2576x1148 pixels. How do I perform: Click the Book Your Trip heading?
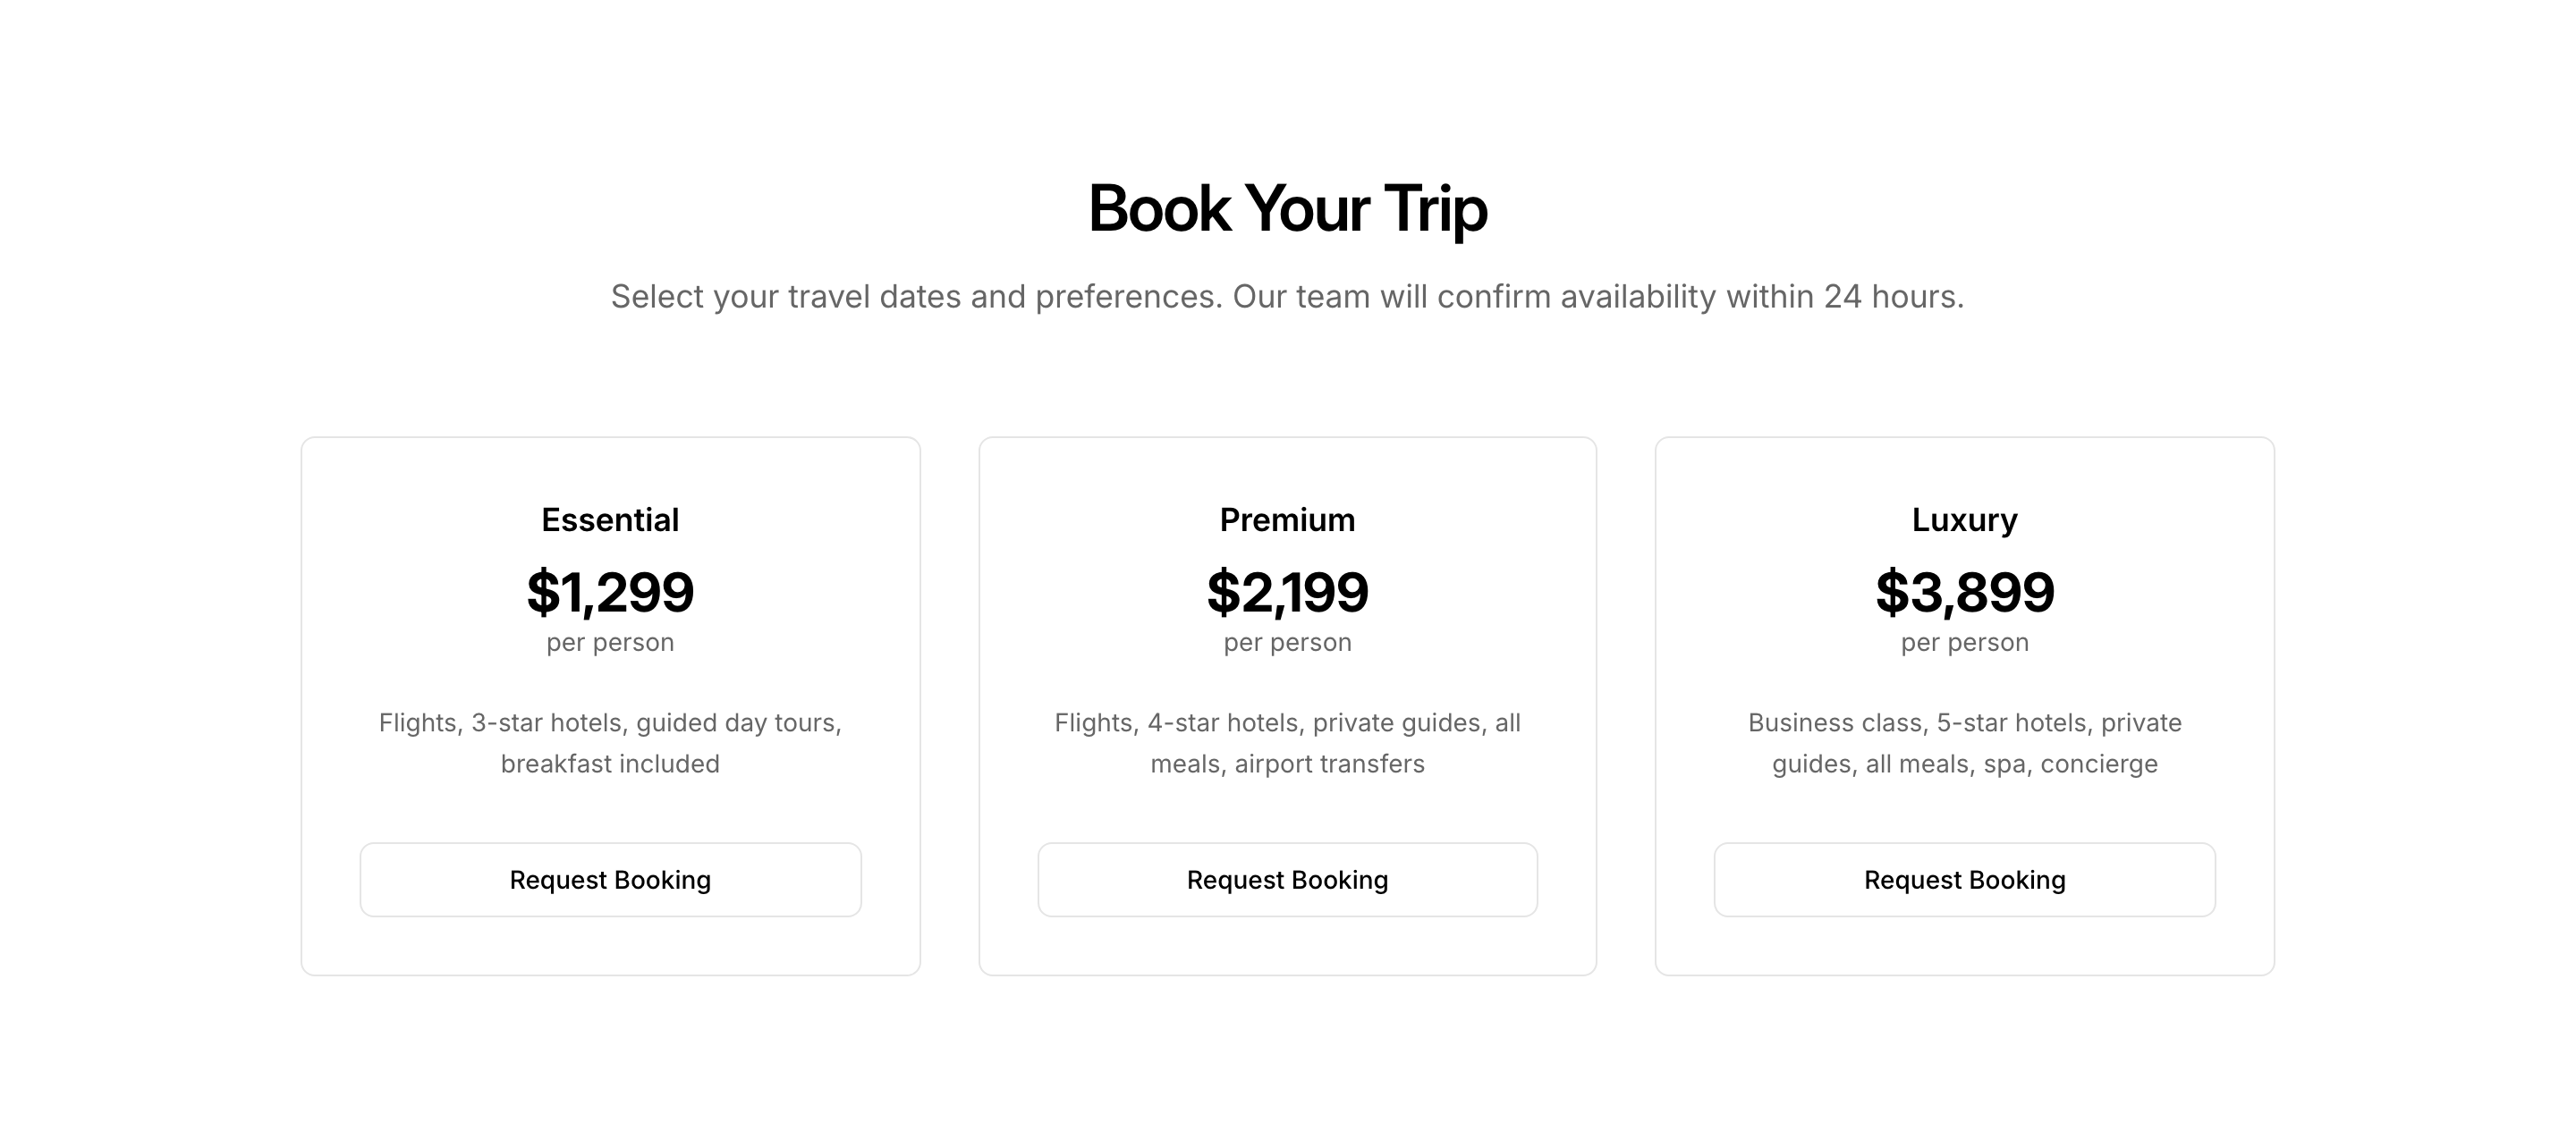(1287, 208)
